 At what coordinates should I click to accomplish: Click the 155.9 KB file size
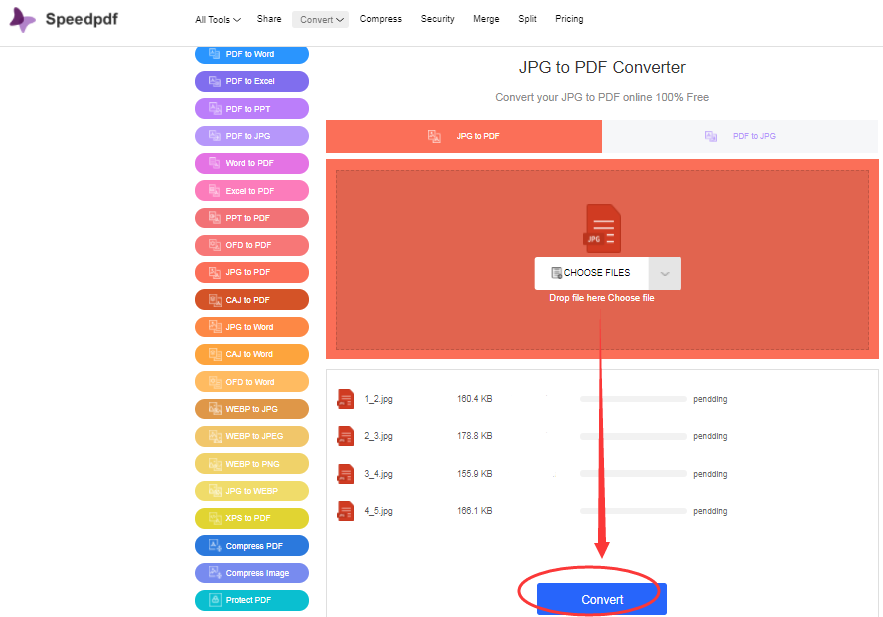[x=475, y=473]
